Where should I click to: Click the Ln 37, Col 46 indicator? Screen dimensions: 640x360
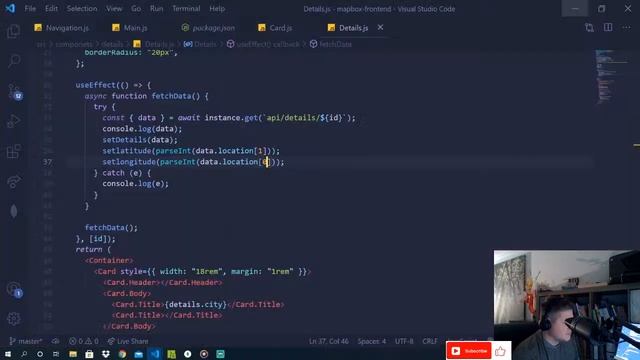(x=329, y=341)
